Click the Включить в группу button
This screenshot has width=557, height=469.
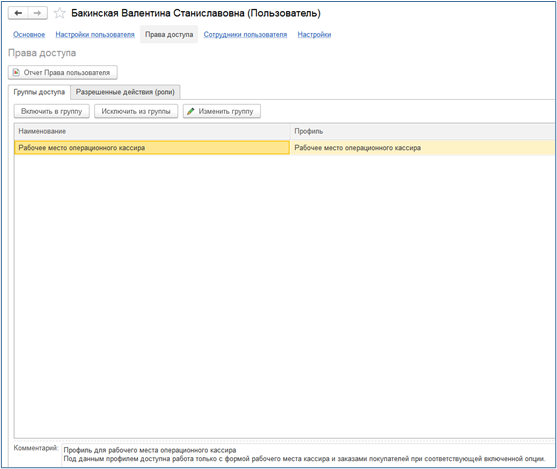52,111
